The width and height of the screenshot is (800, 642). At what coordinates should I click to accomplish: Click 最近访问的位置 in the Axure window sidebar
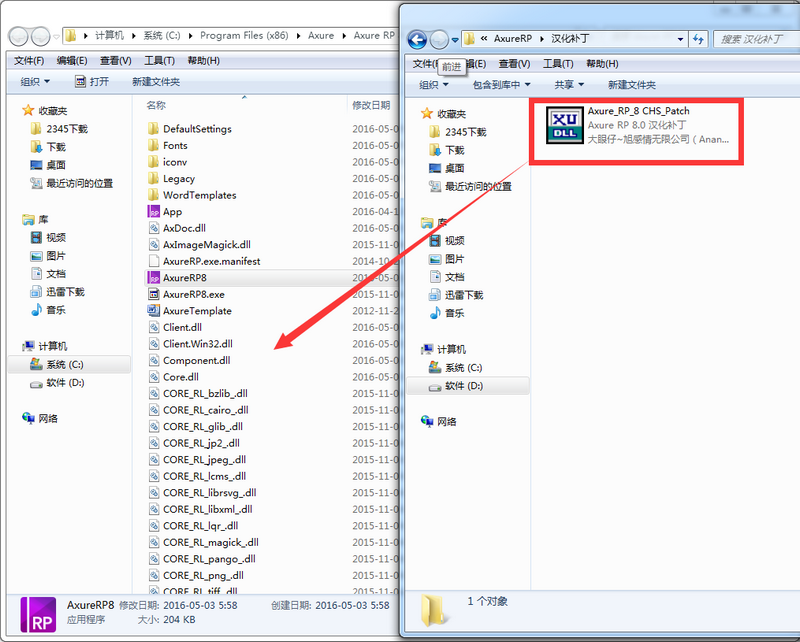[79, 183]
